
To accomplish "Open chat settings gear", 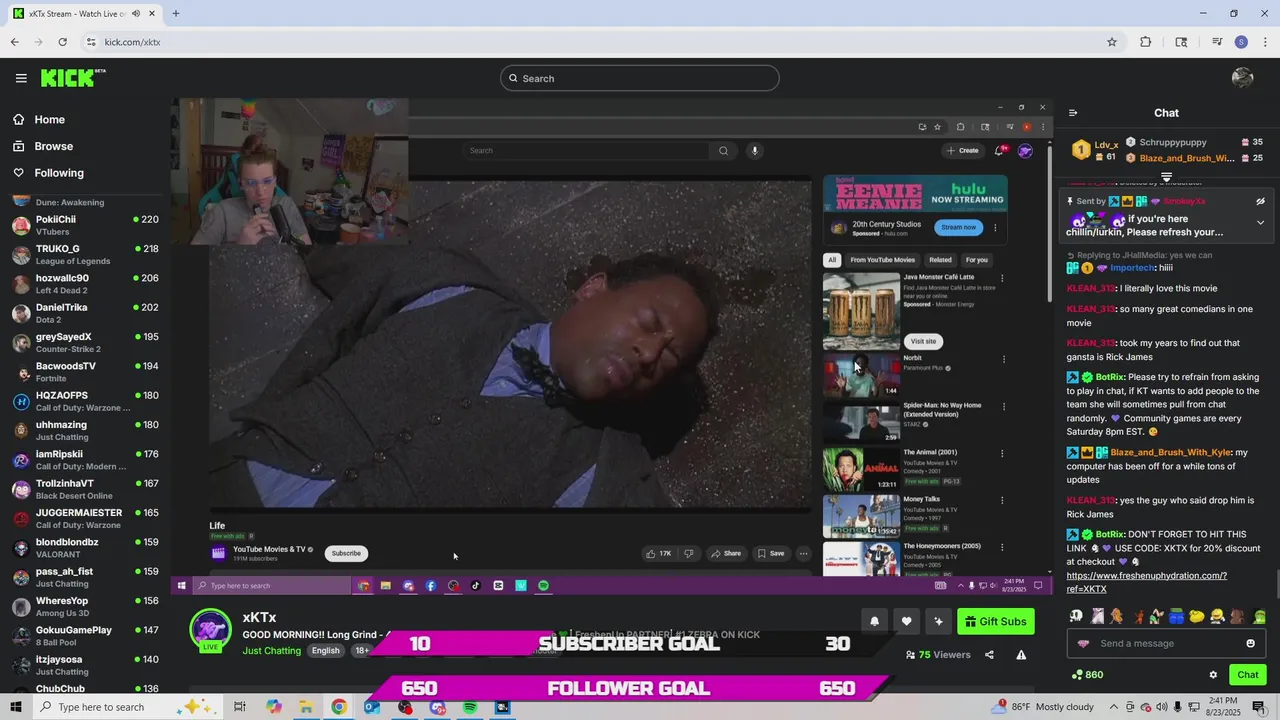I will 1213,675.
